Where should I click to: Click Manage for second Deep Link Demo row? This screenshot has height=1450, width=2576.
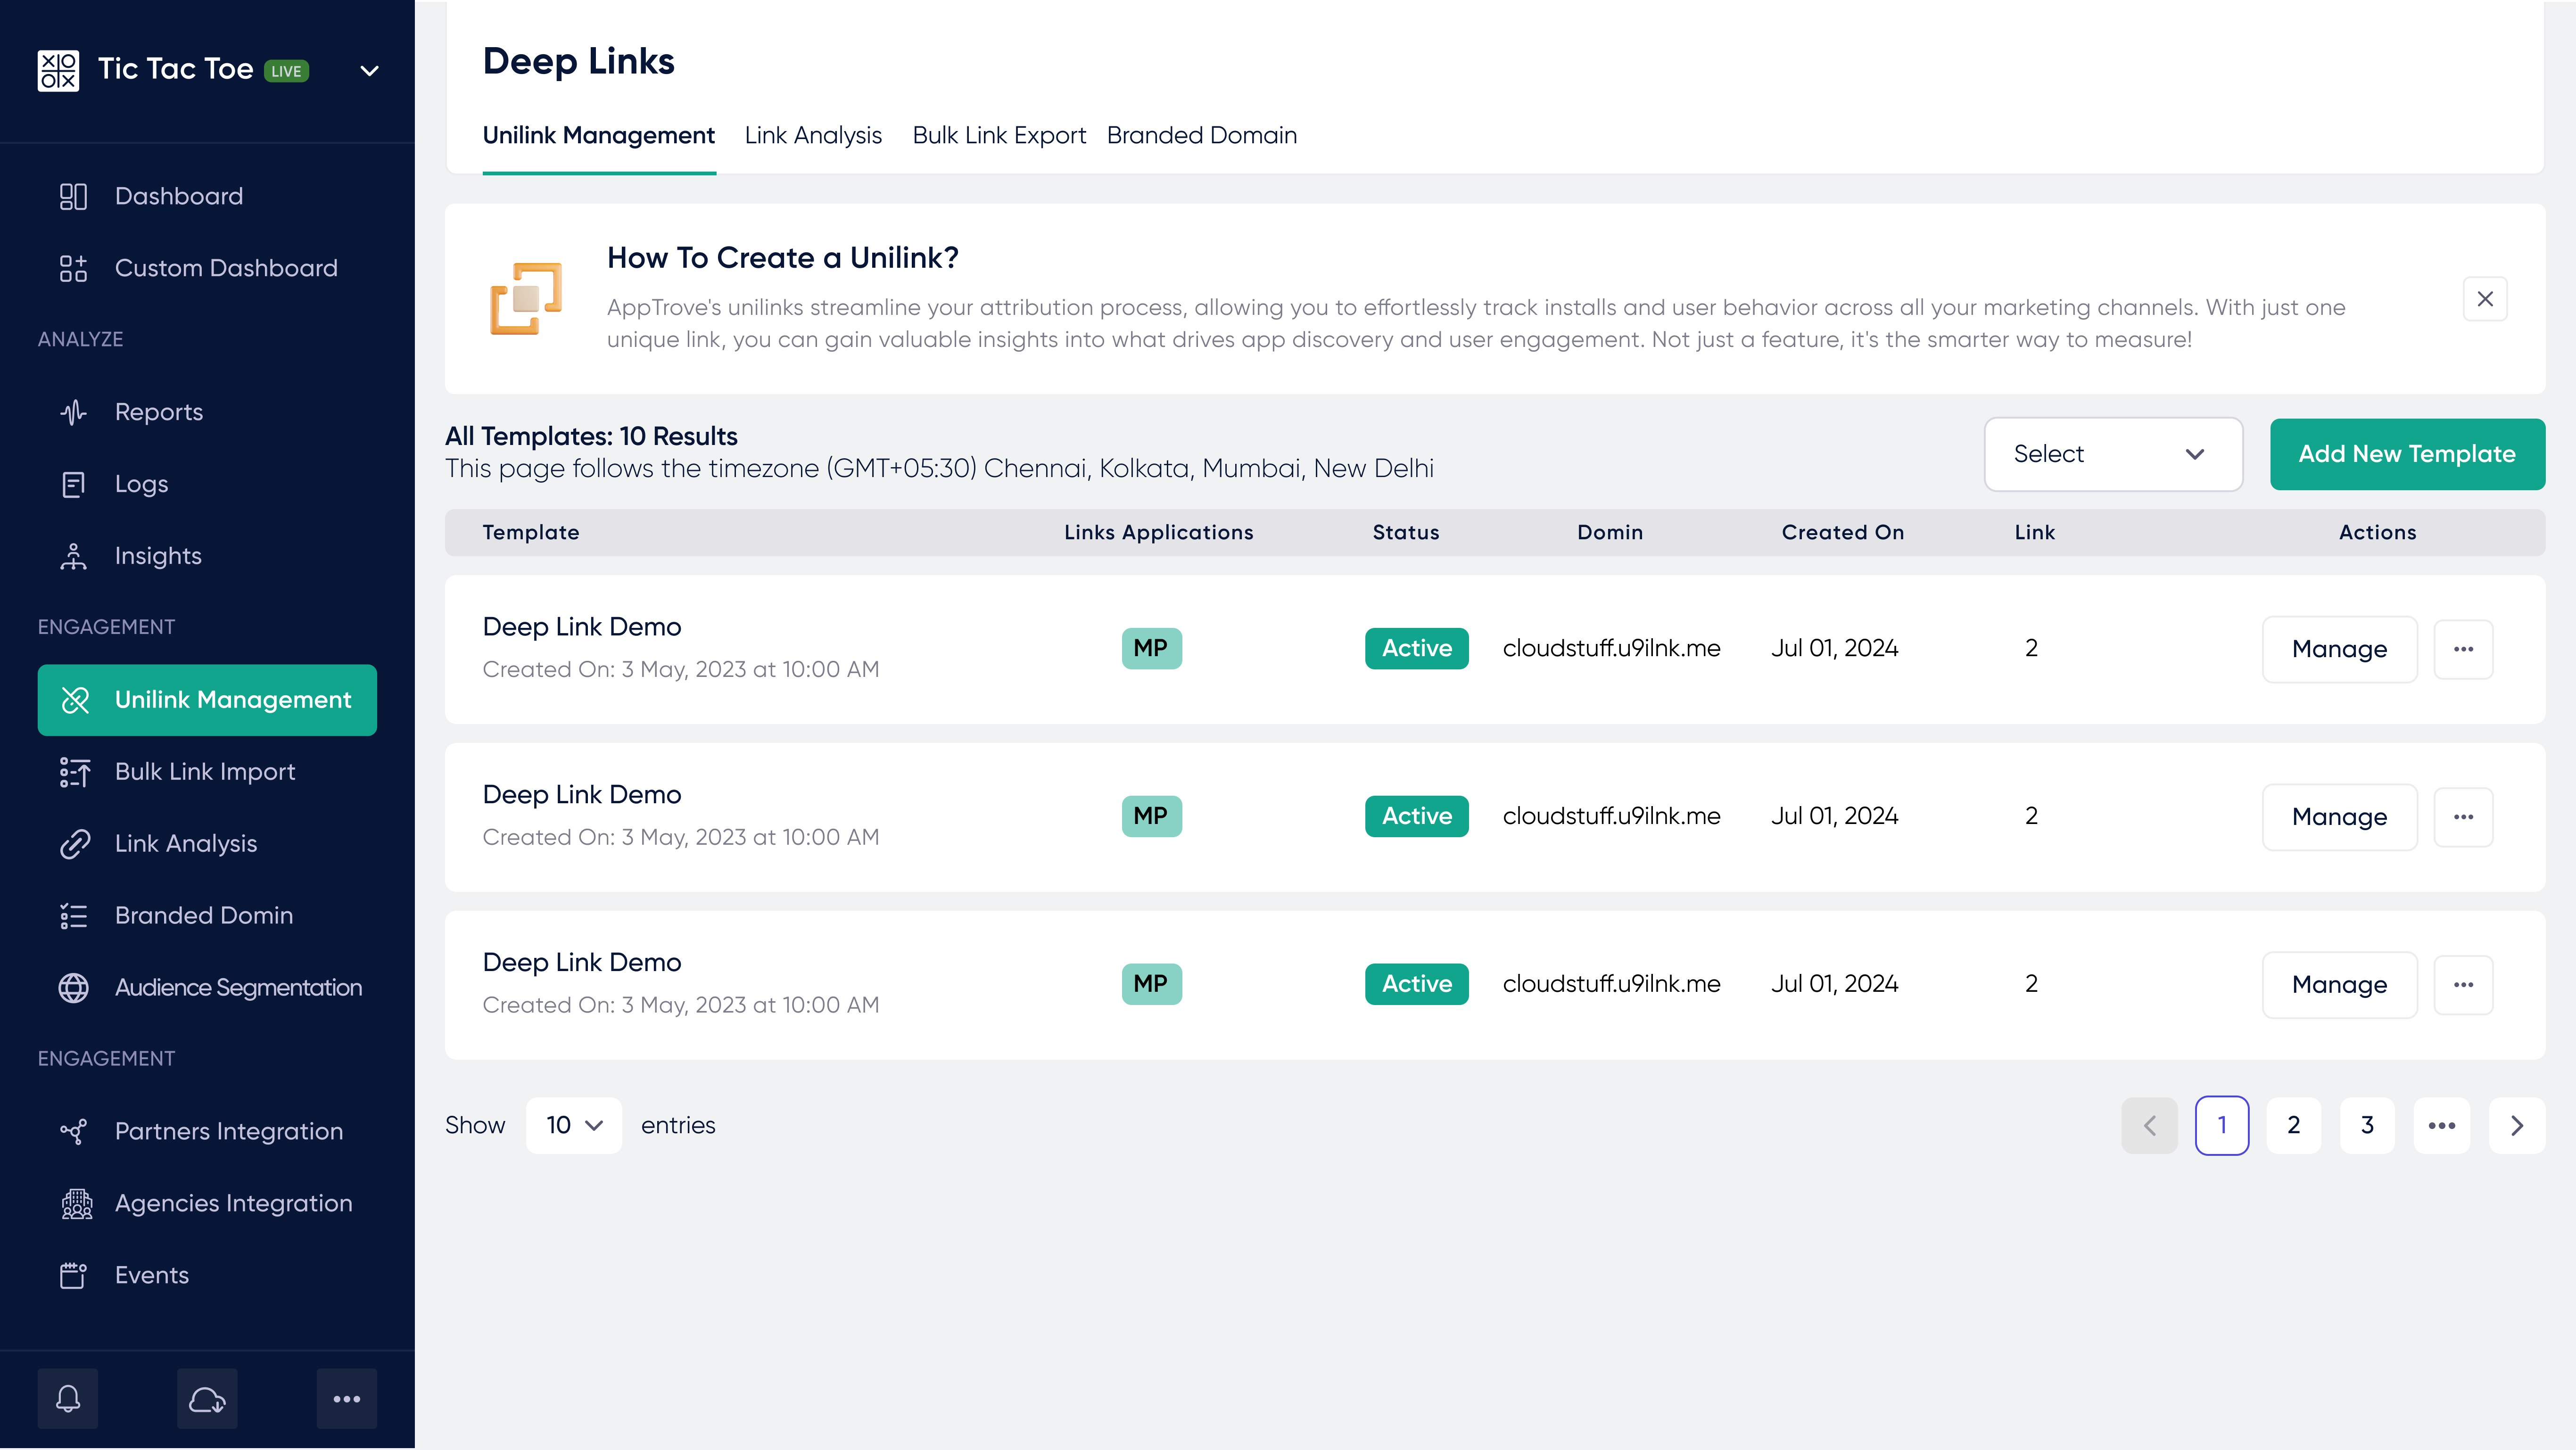pos(2339,817)
